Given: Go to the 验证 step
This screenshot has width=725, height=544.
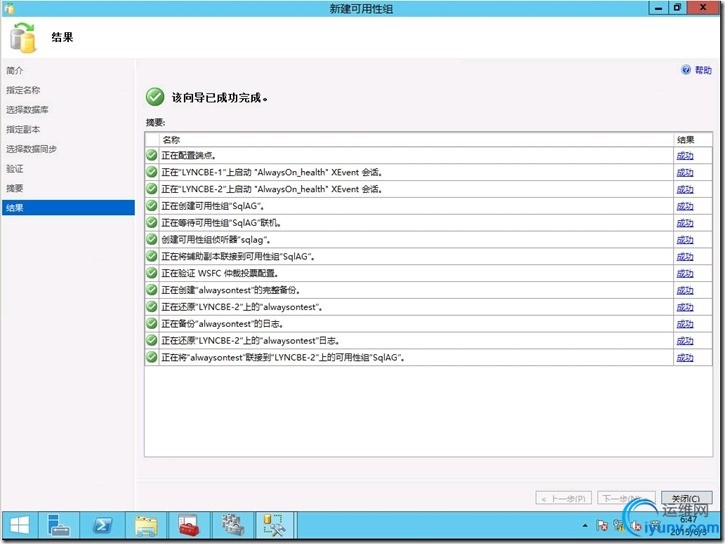Looking at the screenshot, I should click(x=14, y=169).
